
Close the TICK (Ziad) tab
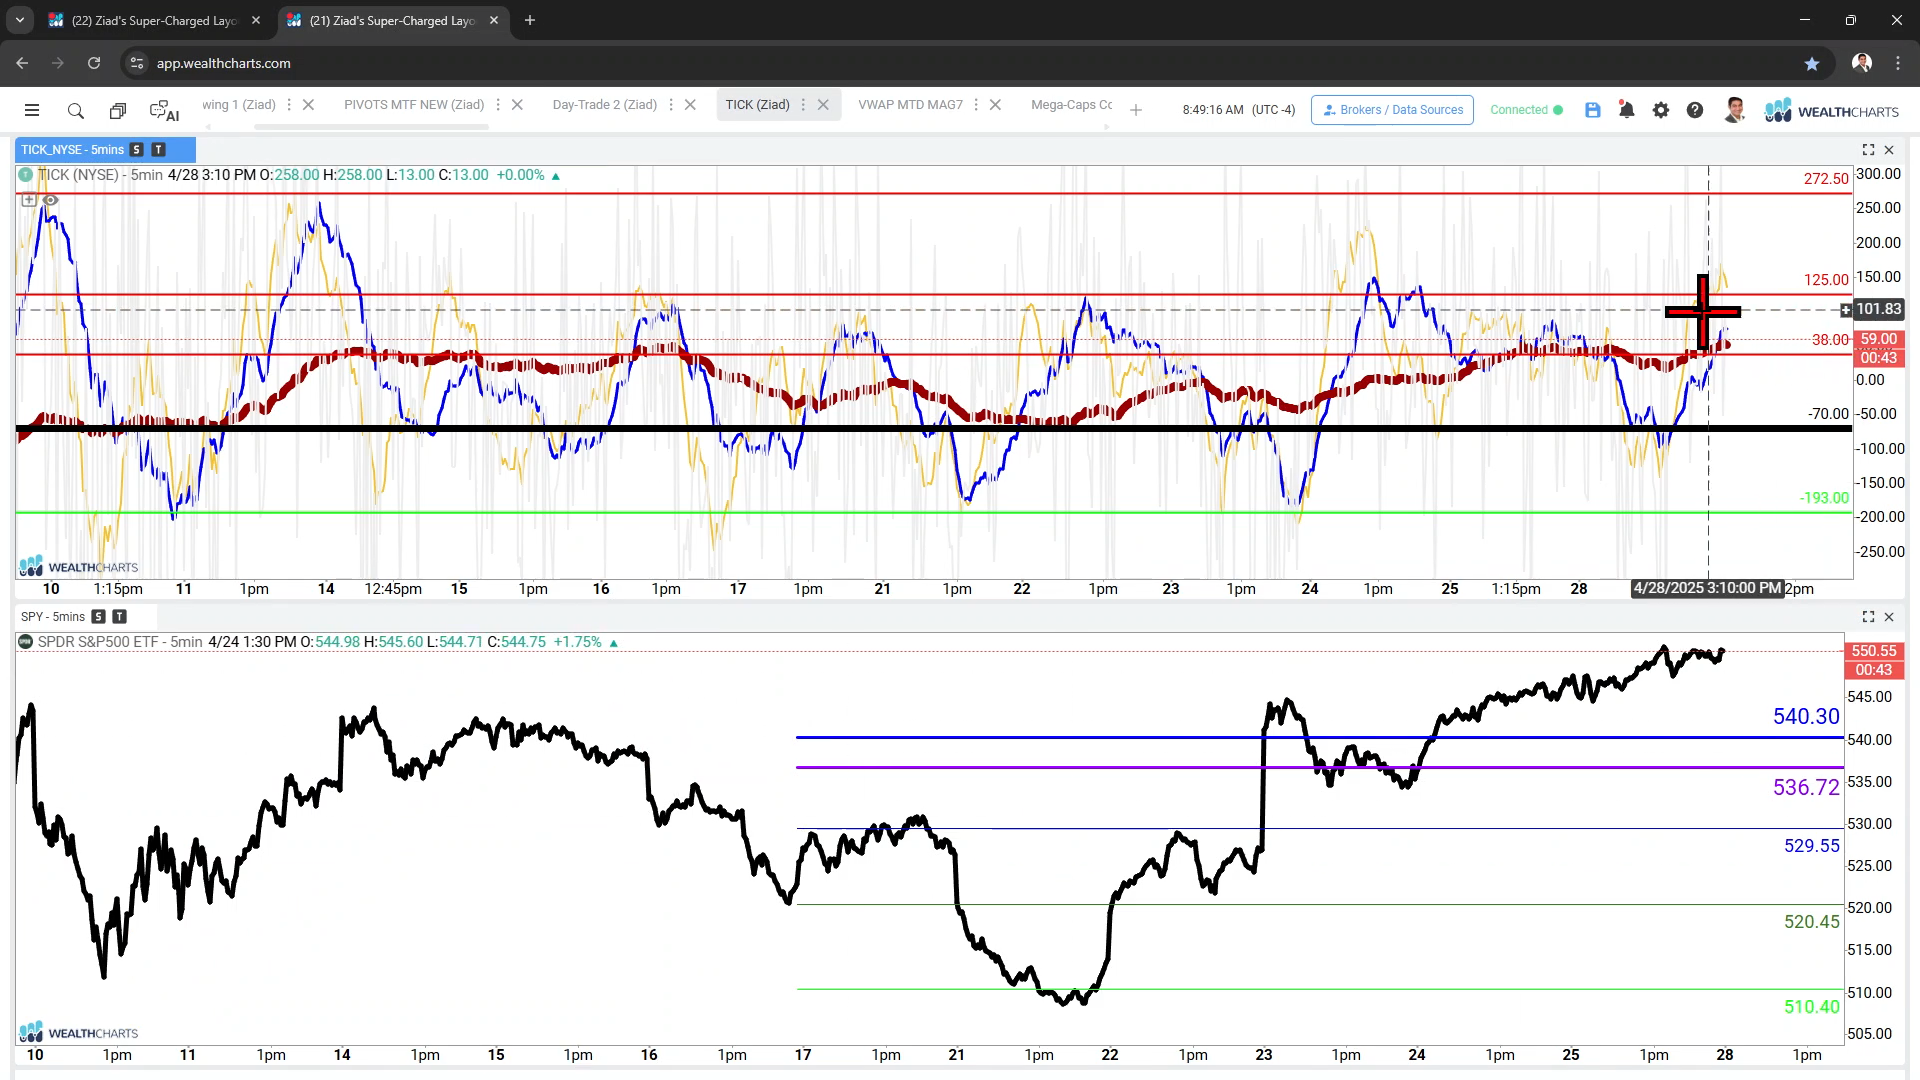tap(823, 105)
